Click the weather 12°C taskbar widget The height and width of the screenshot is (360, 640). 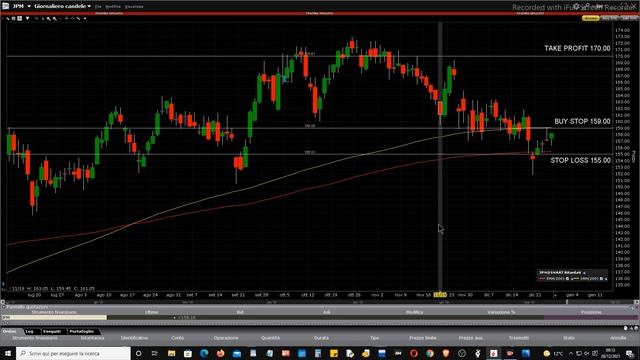(553, 353)
